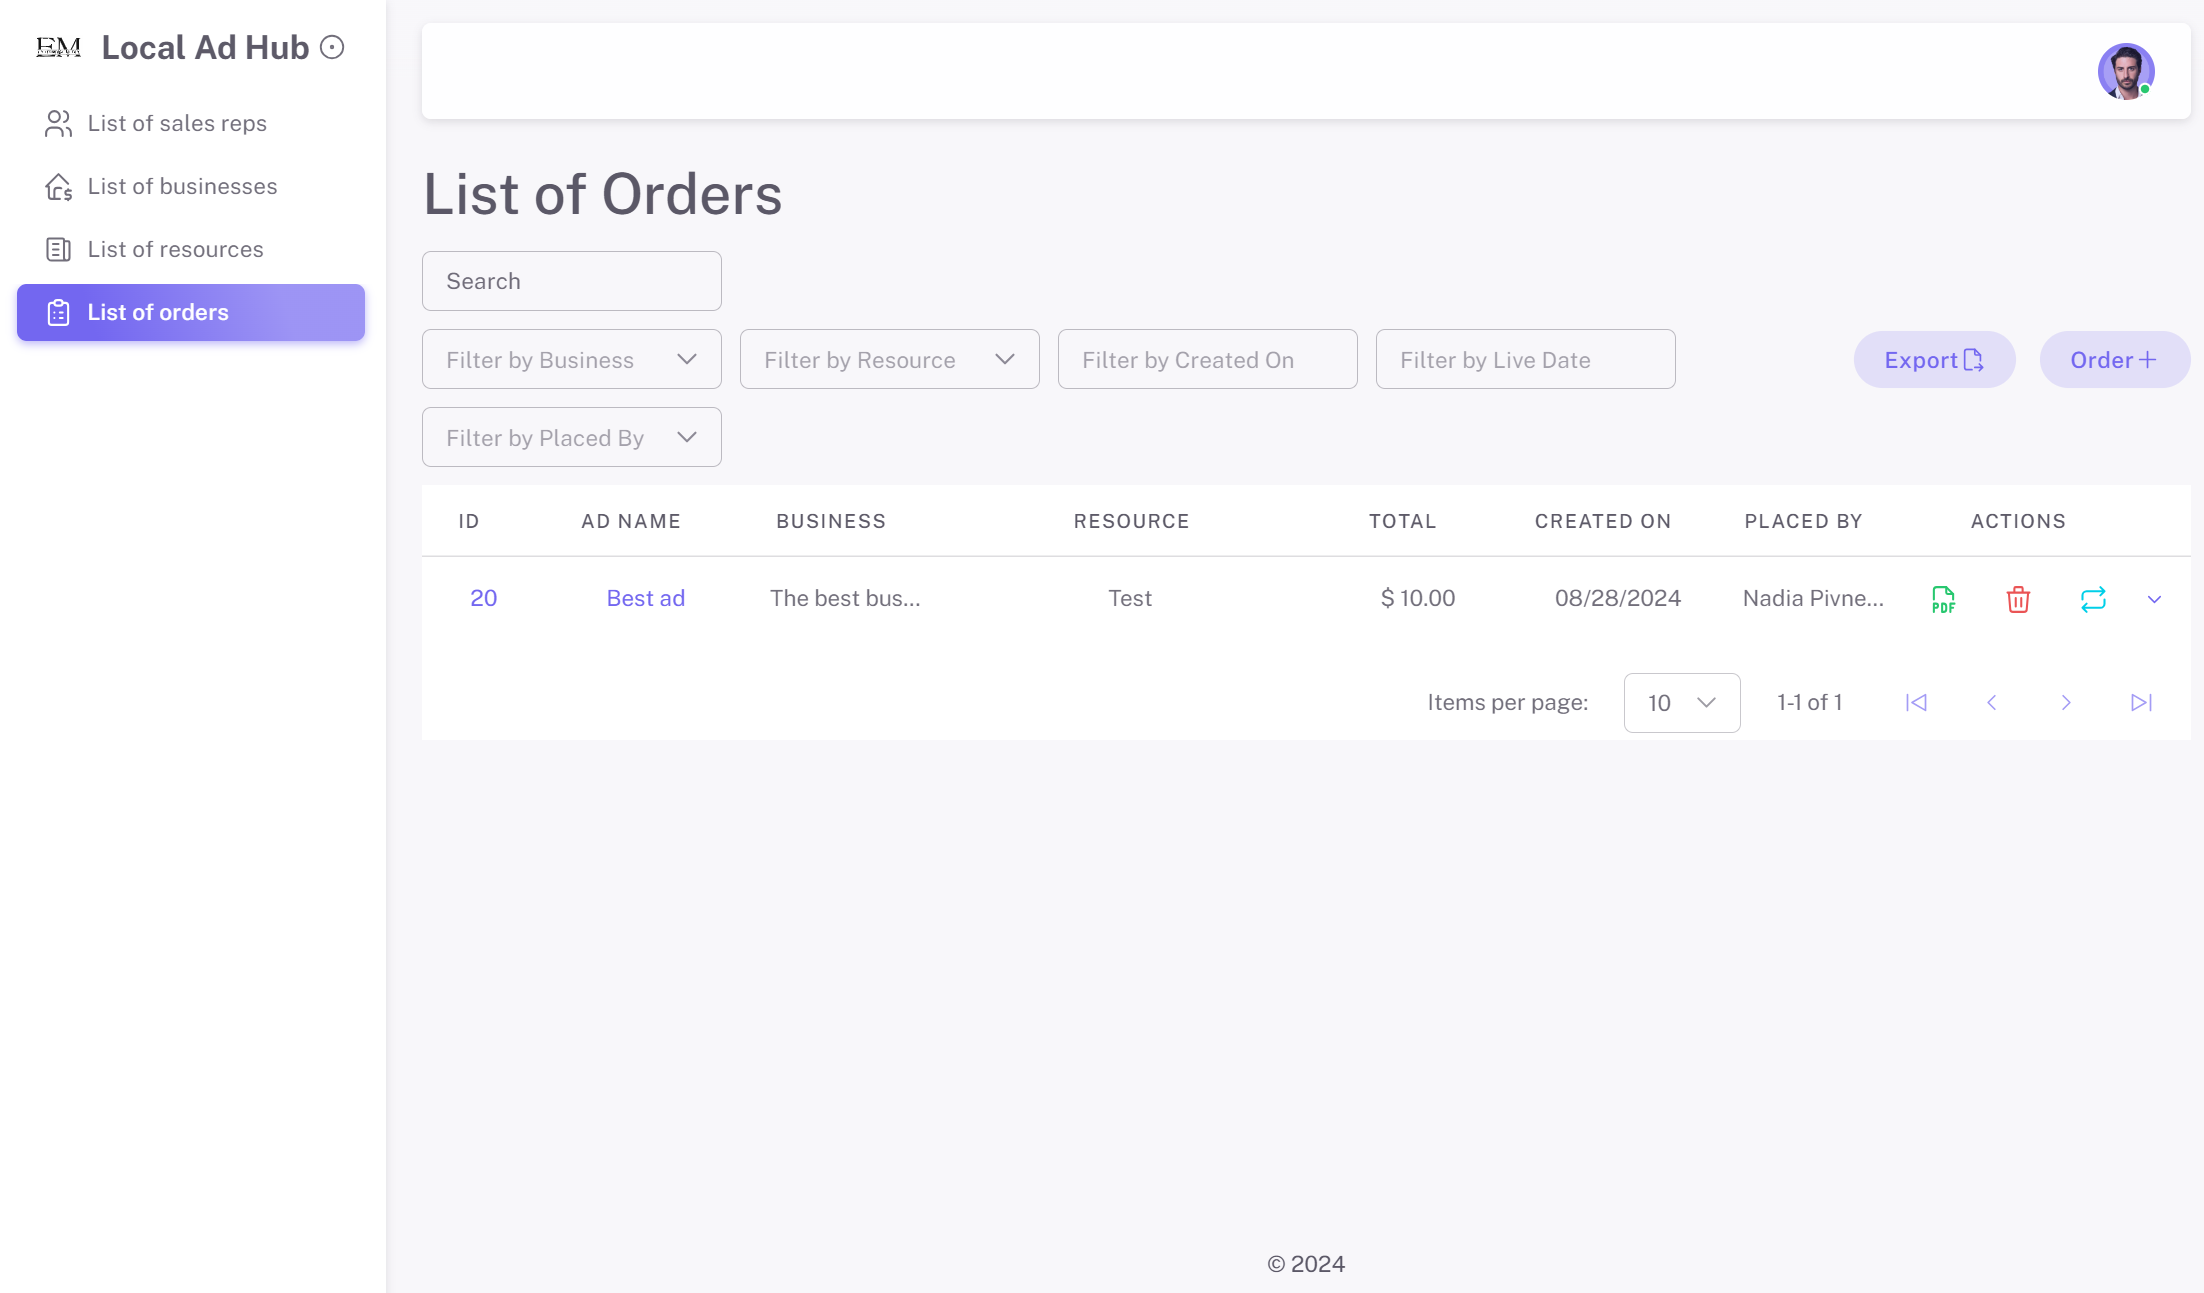The image size is (2204, 1293).
Task: Click the CREATED ON column header
Action: coord(1603,521)
